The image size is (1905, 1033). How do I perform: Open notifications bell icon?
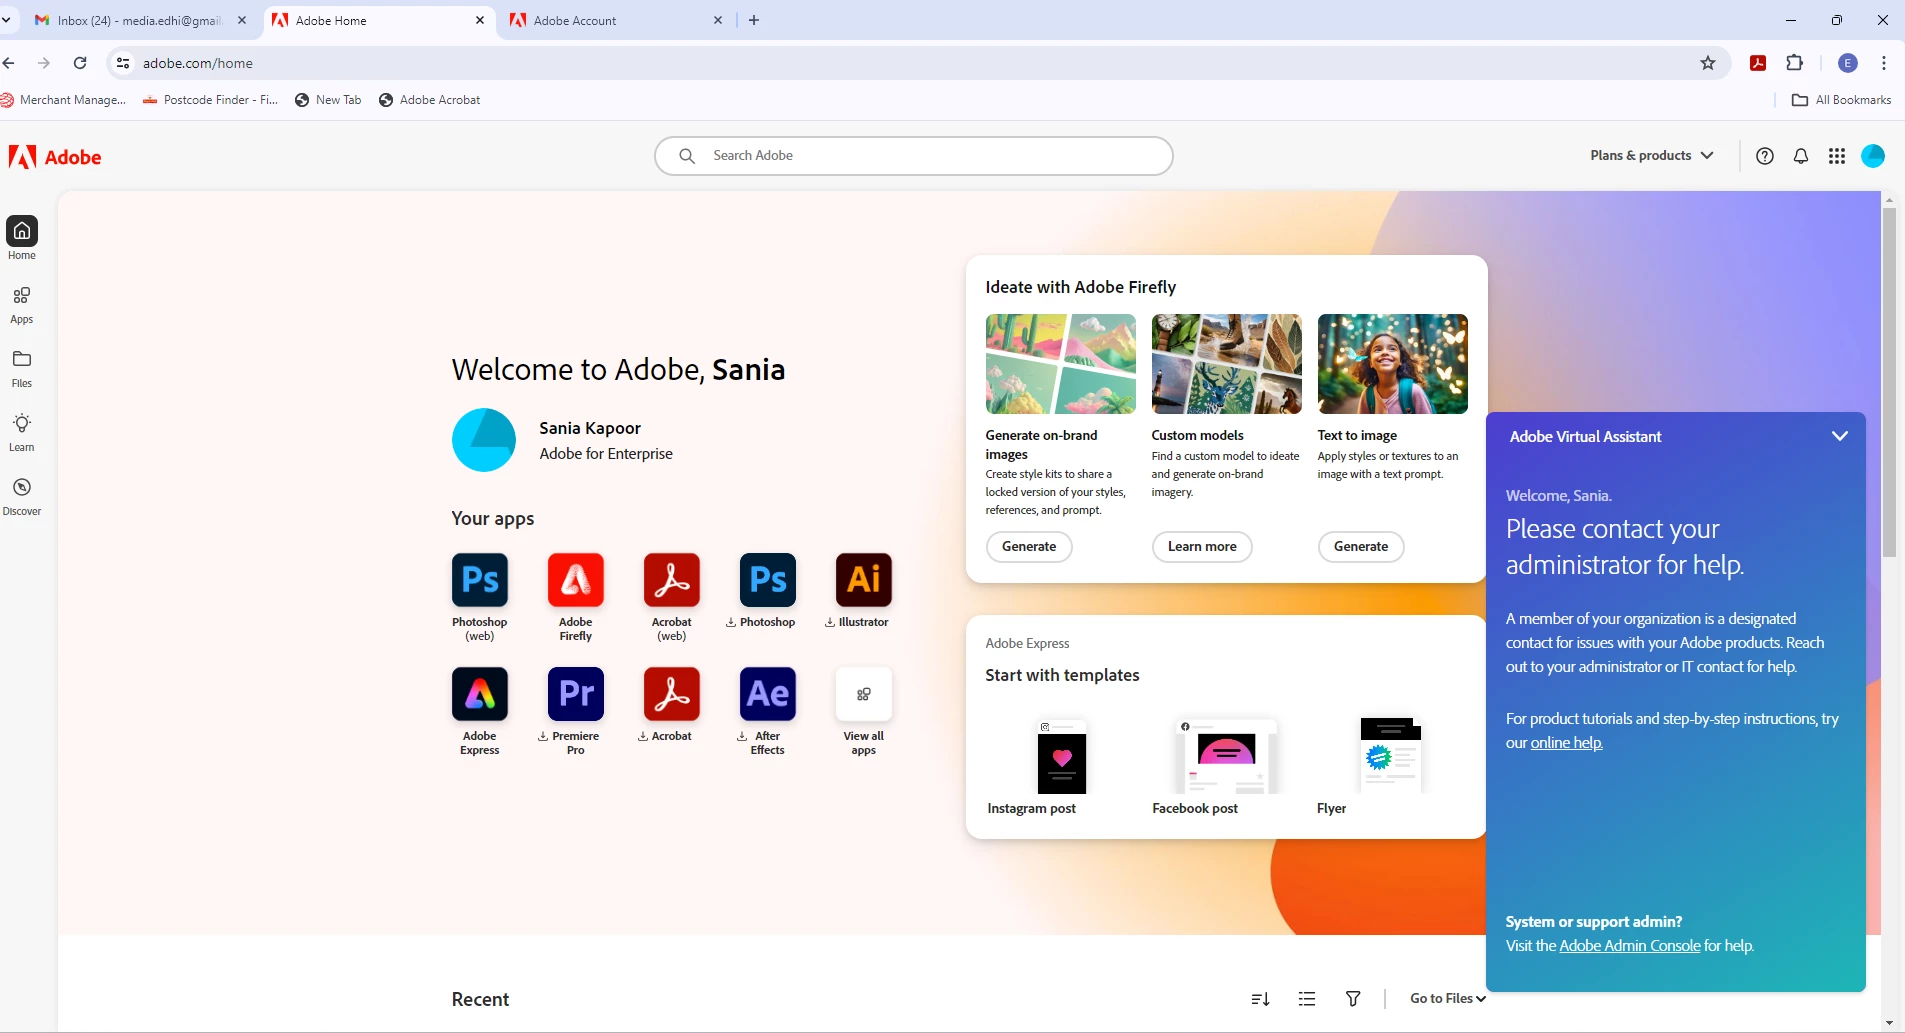[1801, 156]
